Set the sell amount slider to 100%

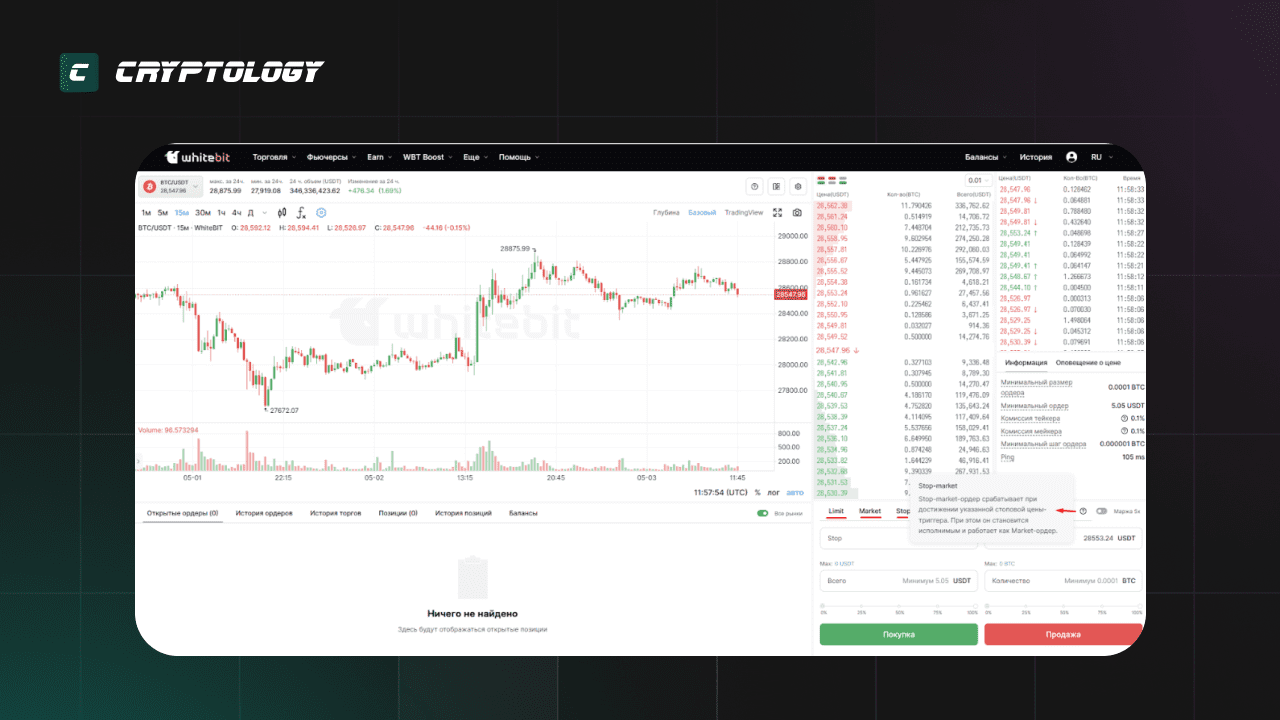point(1138,607)
